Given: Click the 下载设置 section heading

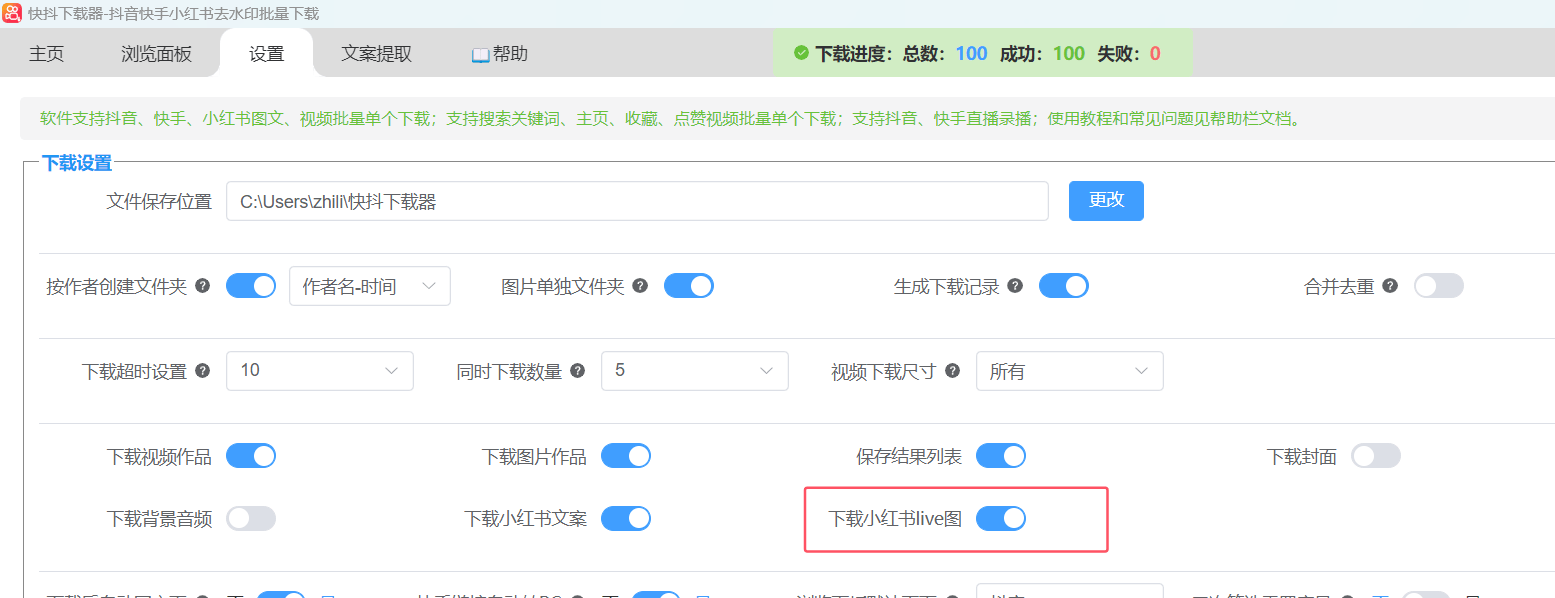Looking at the screenshot, I should click(x=77, y=163).
